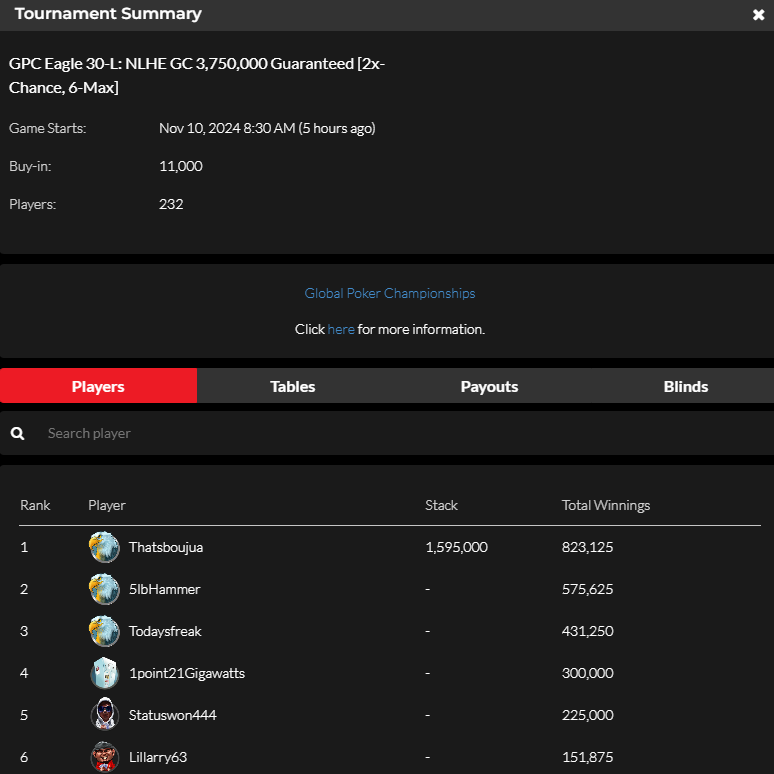774x774 pixels.
Task: Close the Tournament Summary window
Action: coord(758,15)
